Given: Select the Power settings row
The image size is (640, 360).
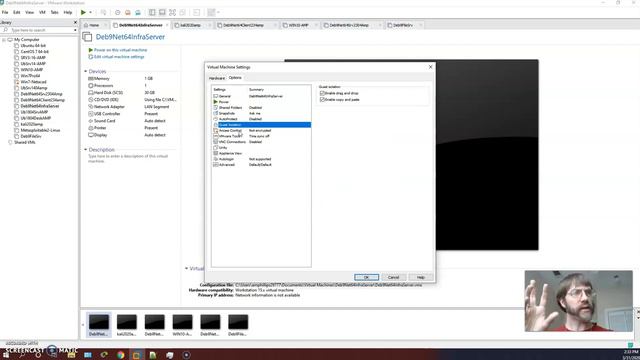Looking at the screenshot, I should [261, 102].
